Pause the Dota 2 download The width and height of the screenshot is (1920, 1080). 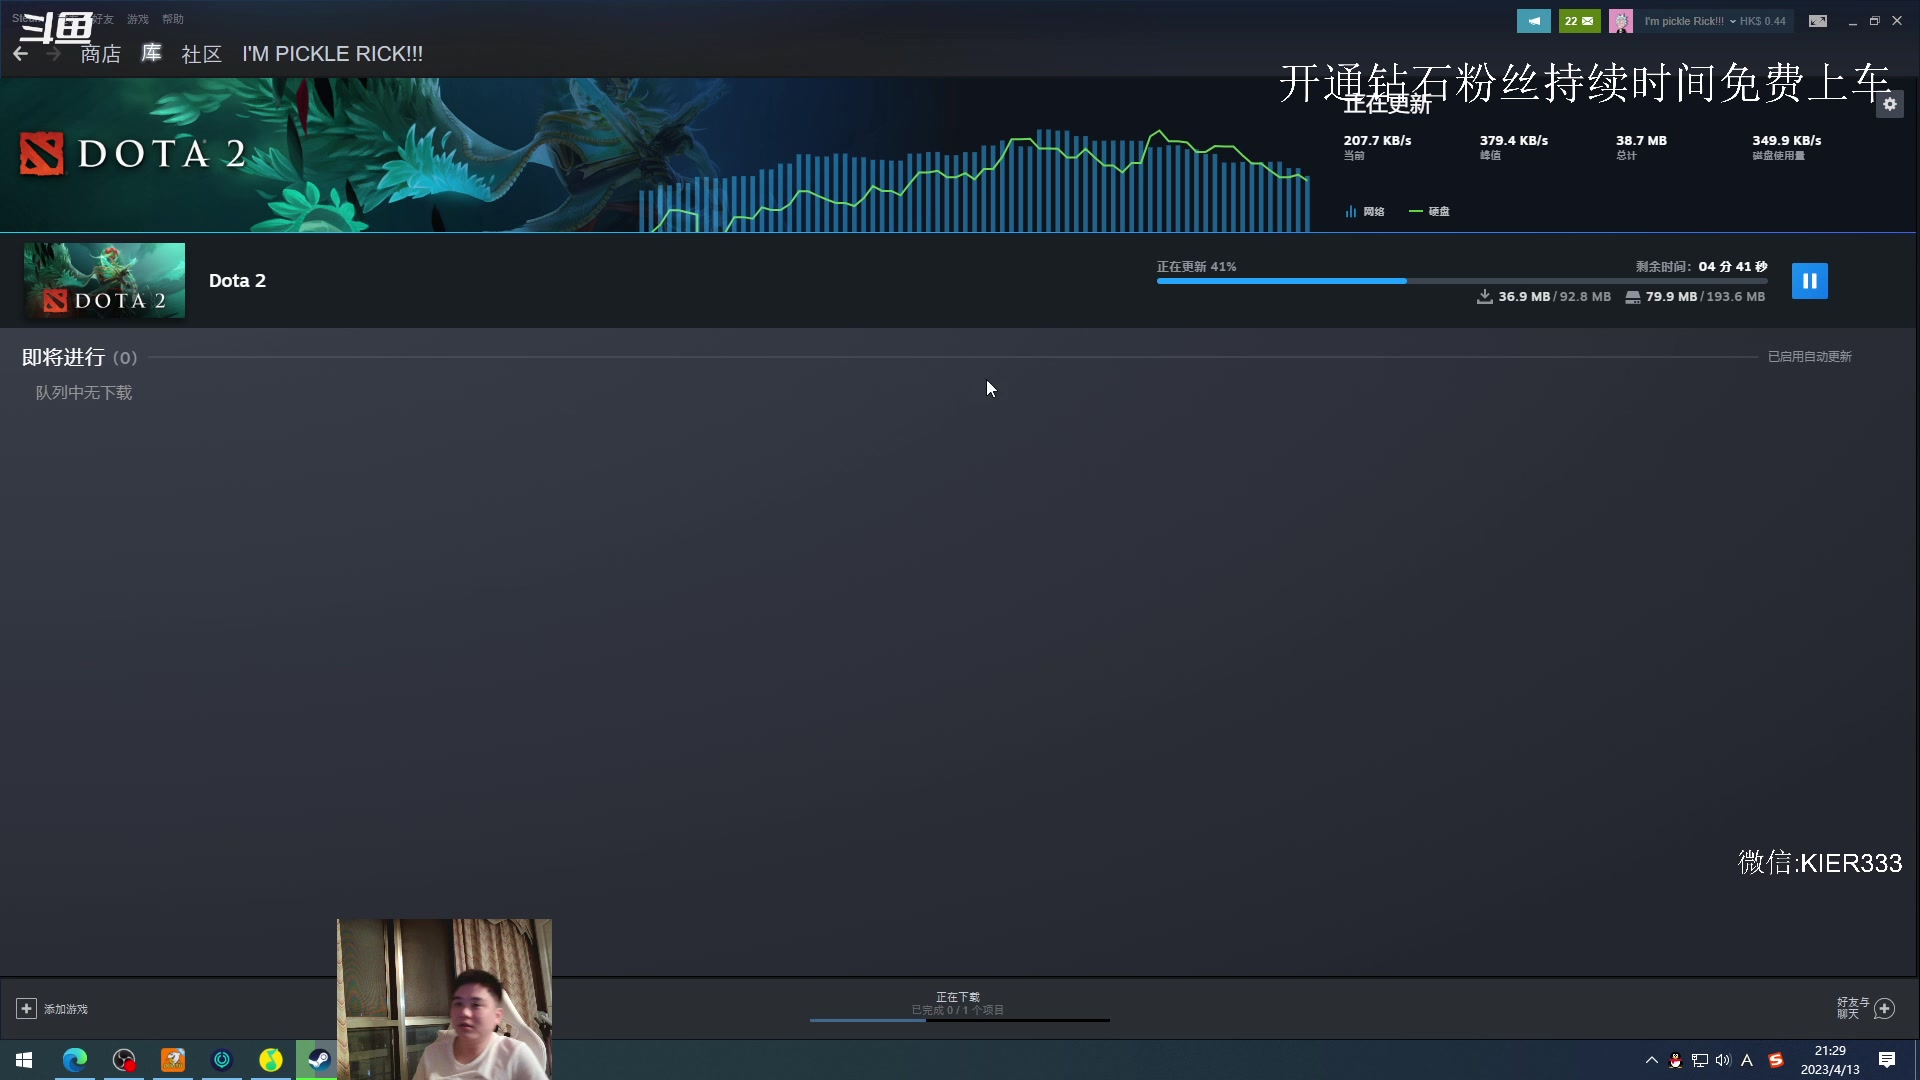[1809, 281]
